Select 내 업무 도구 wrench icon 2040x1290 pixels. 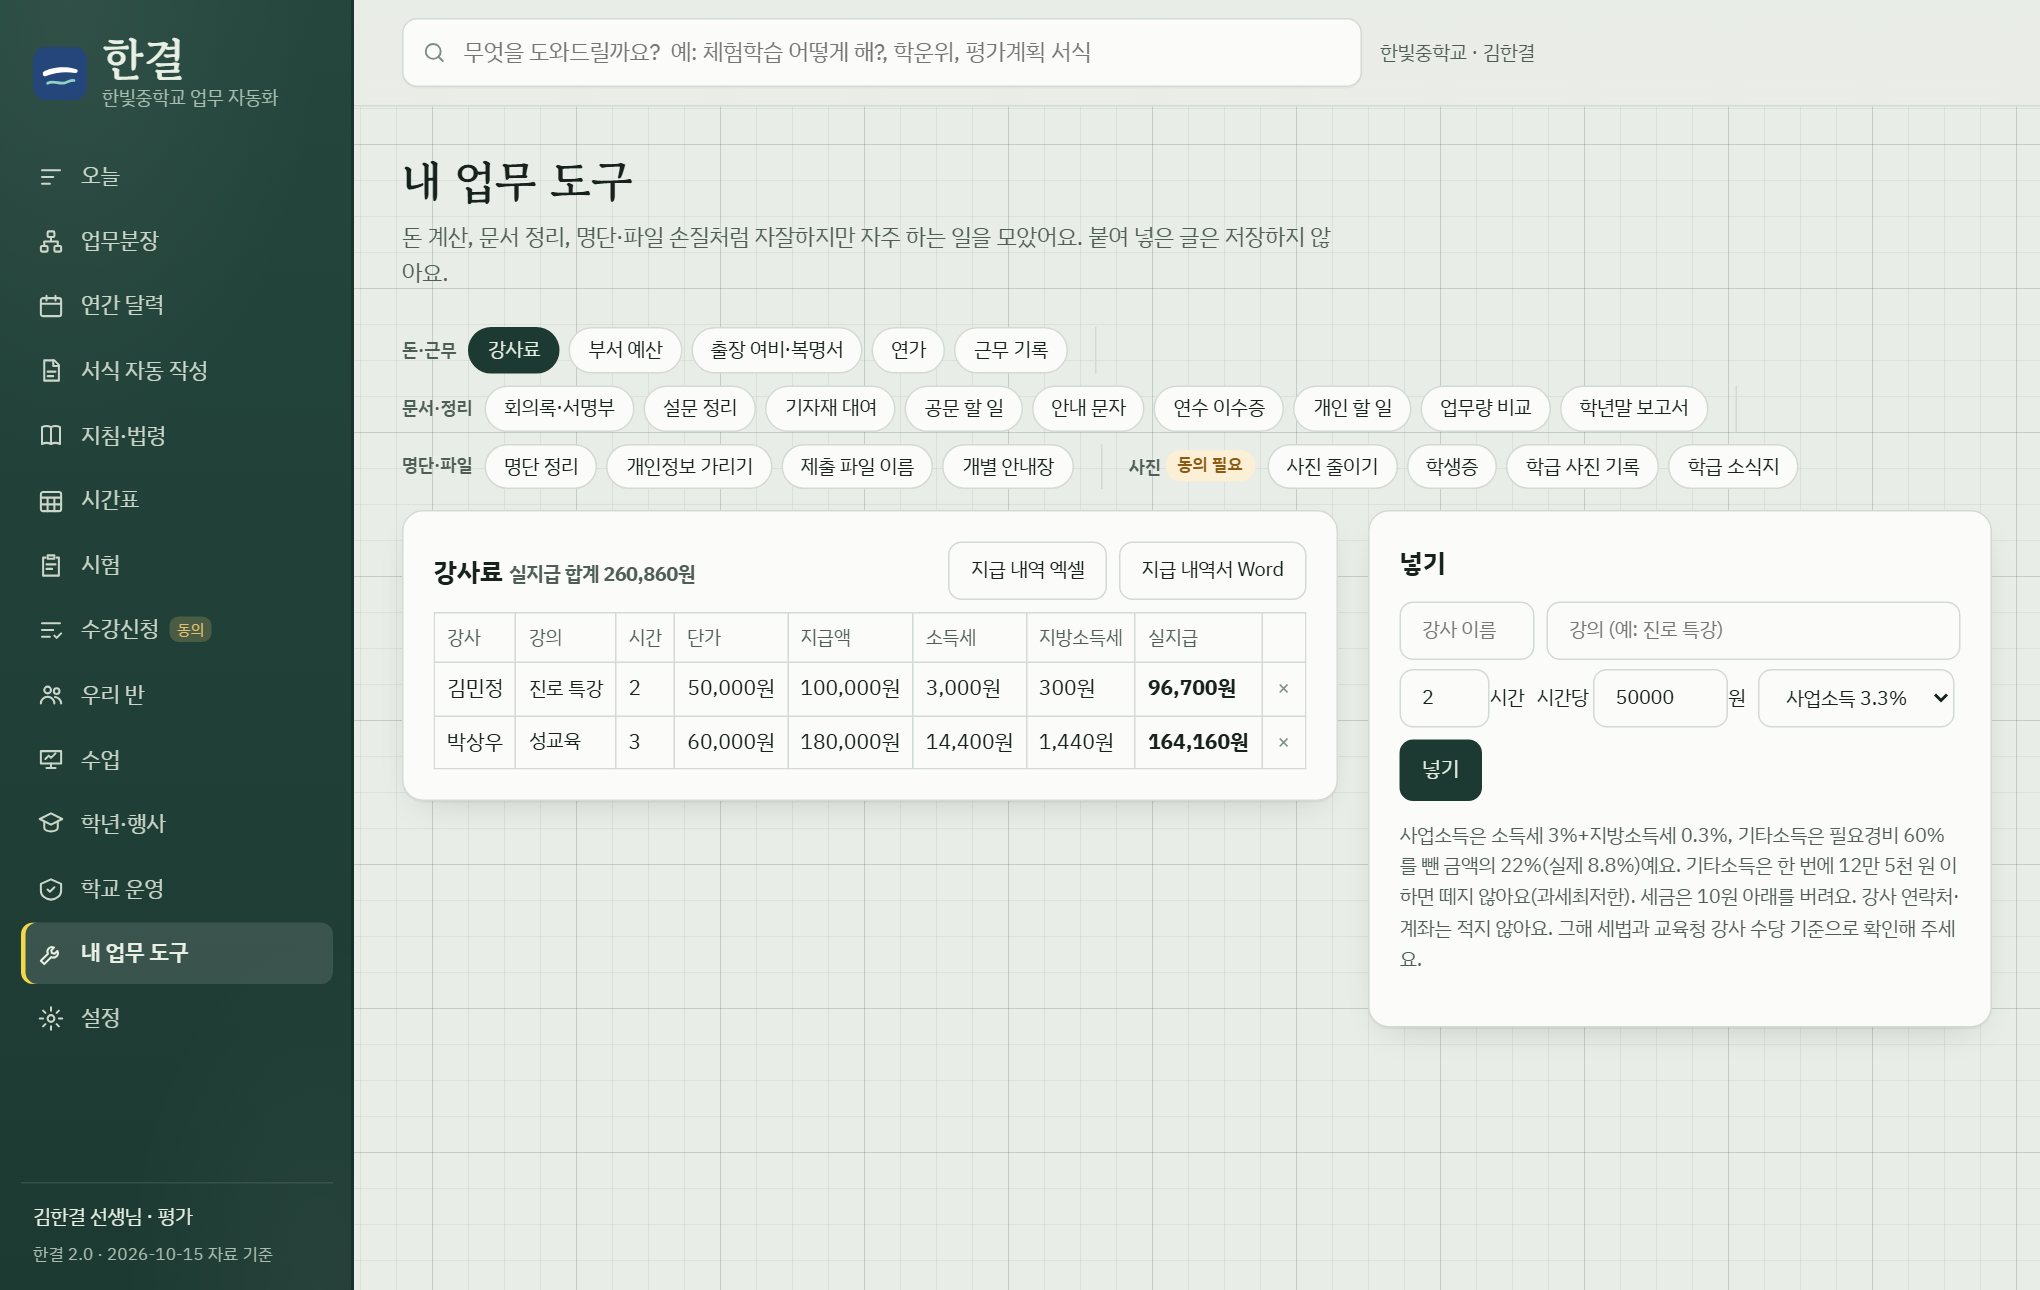(x=50, y=954)
